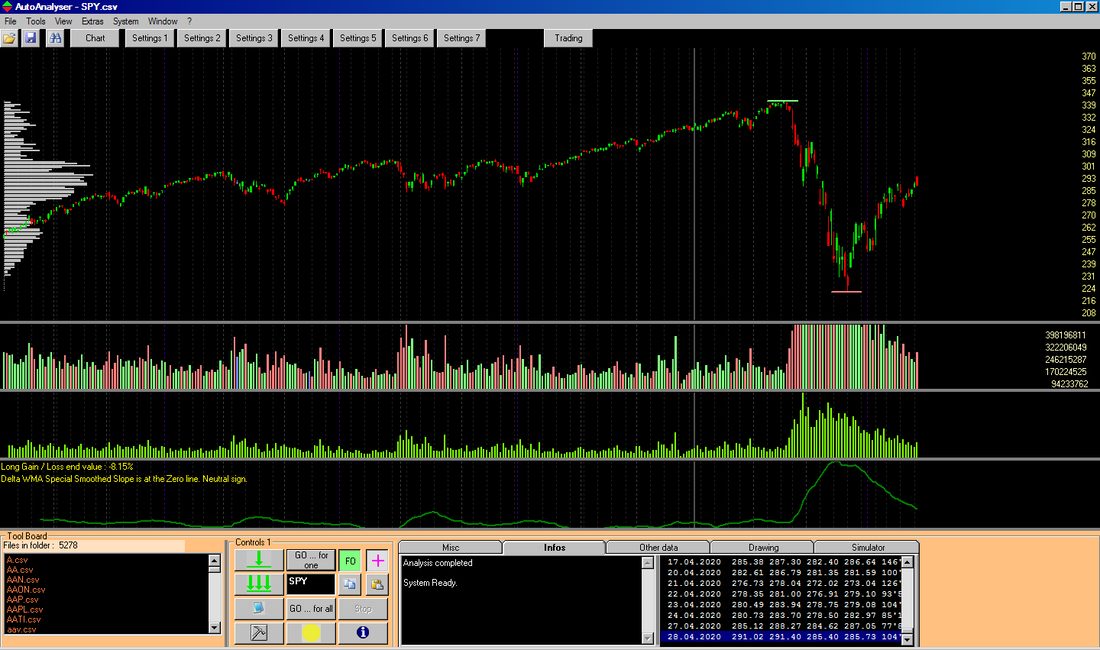Open the Extras menu

[x=92, y=21]
